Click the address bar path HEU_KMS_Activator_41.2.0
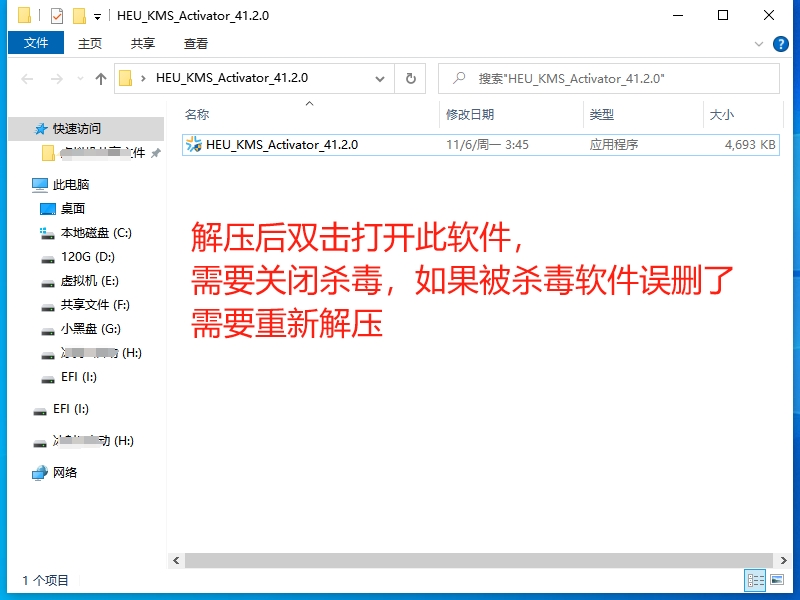 [x=232, y=78]
